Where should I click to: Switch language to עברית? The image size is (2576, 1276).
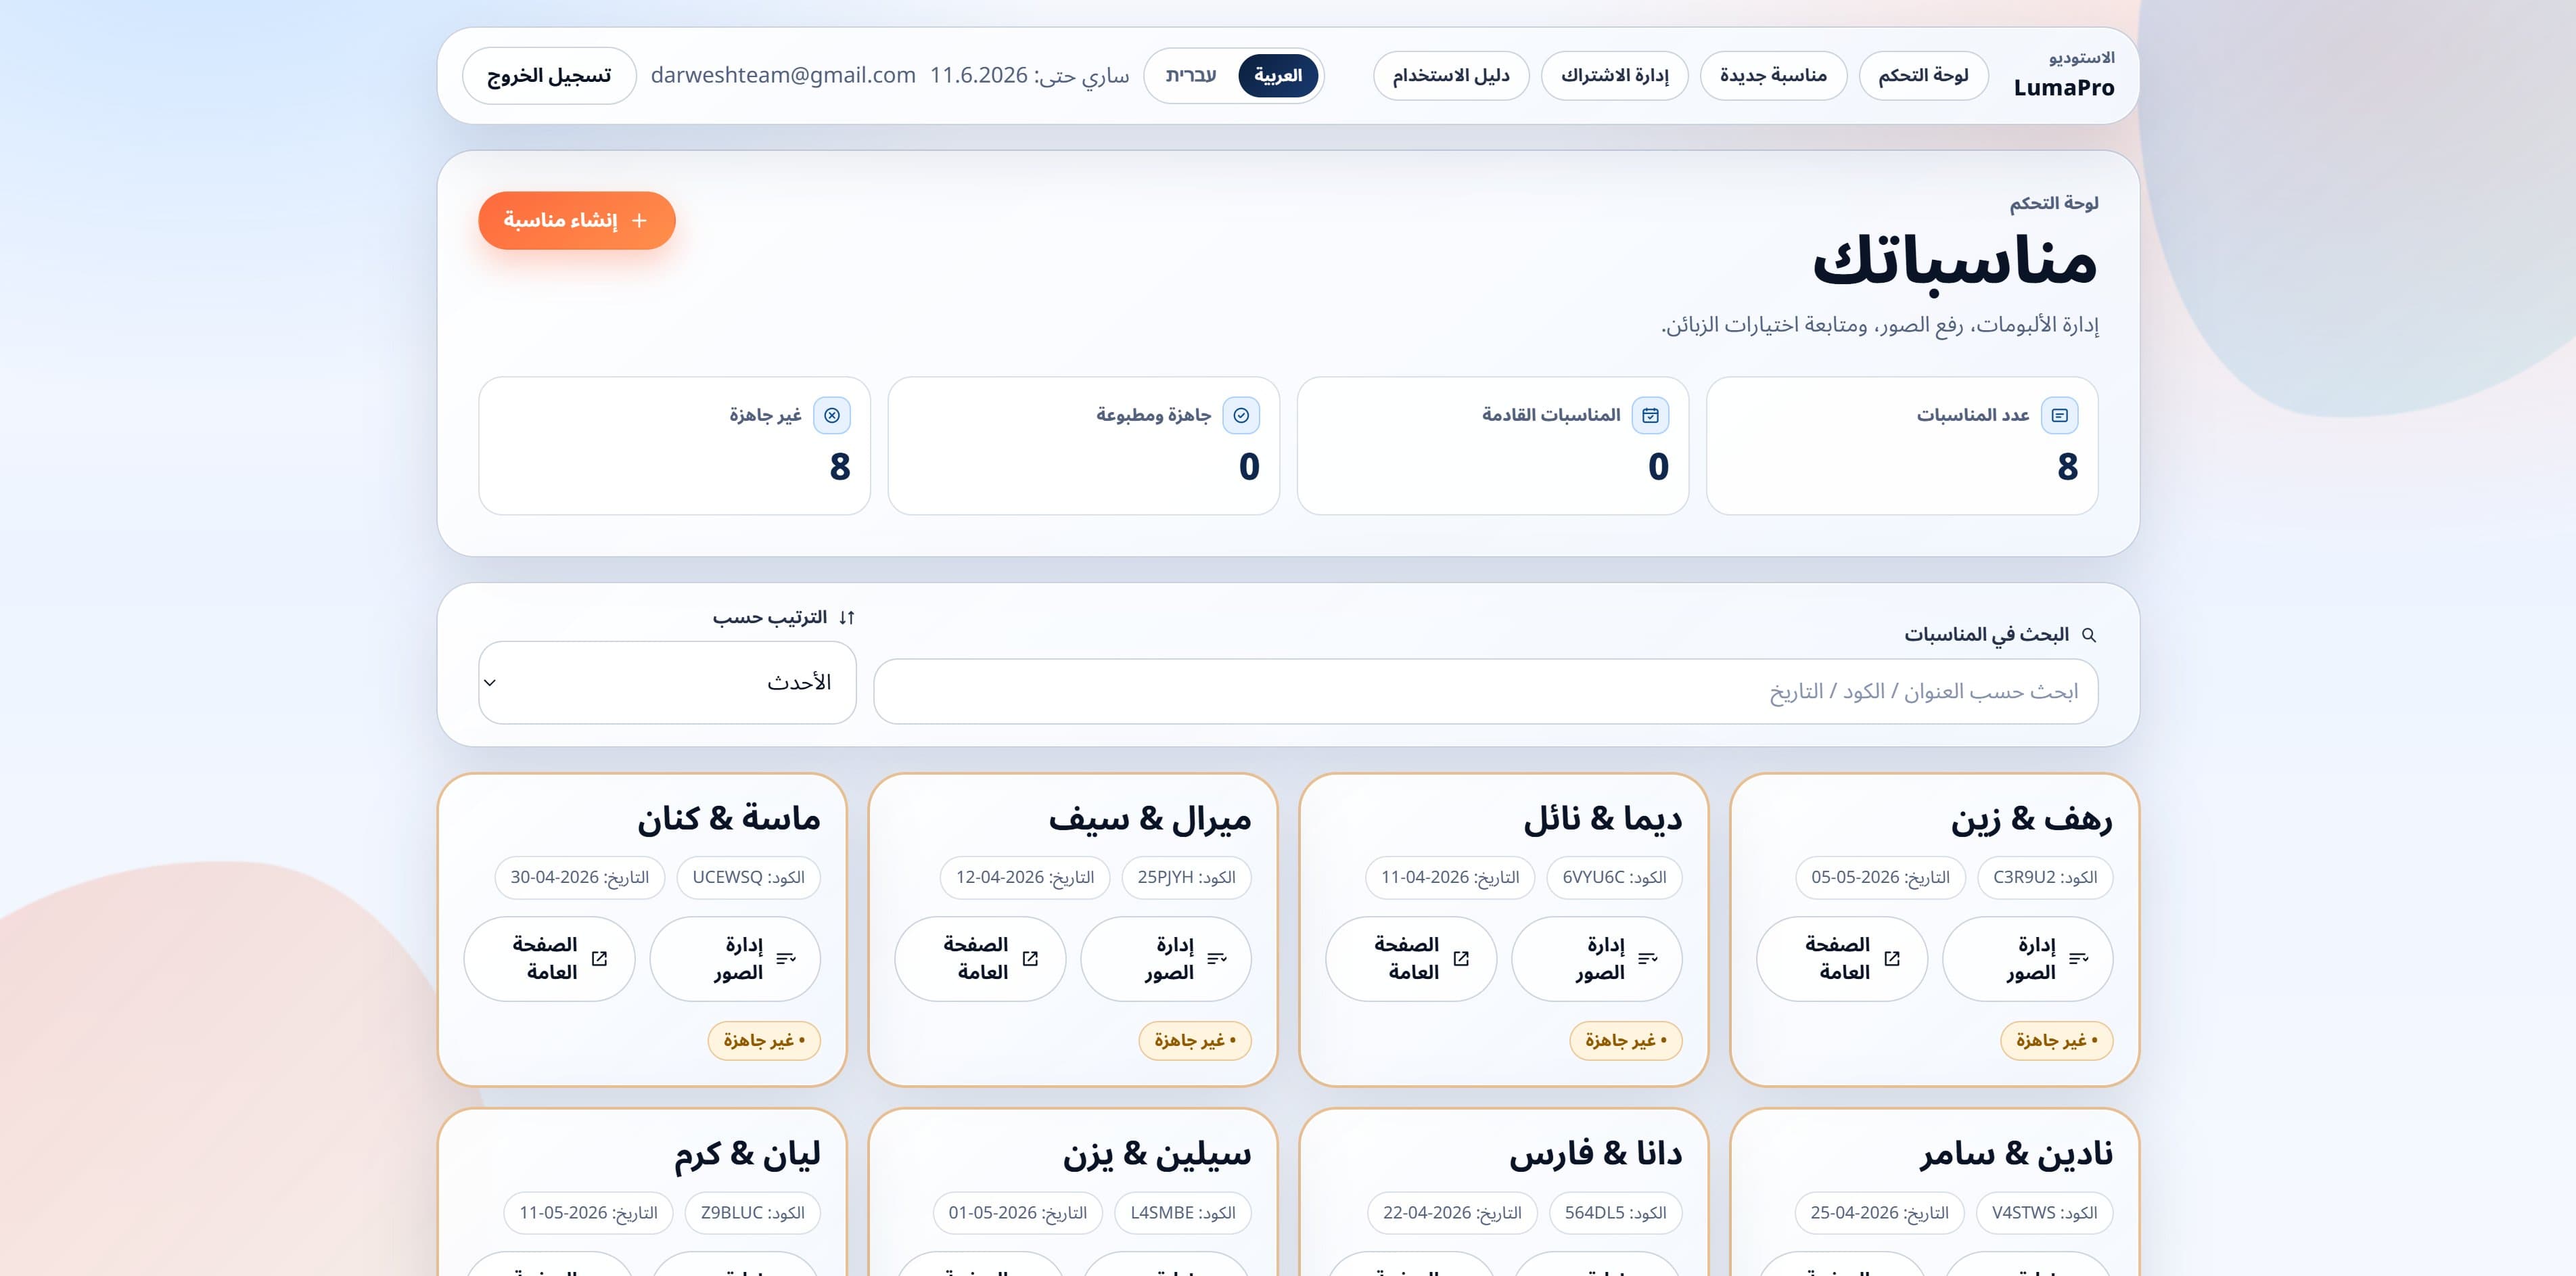point(1191,76)
